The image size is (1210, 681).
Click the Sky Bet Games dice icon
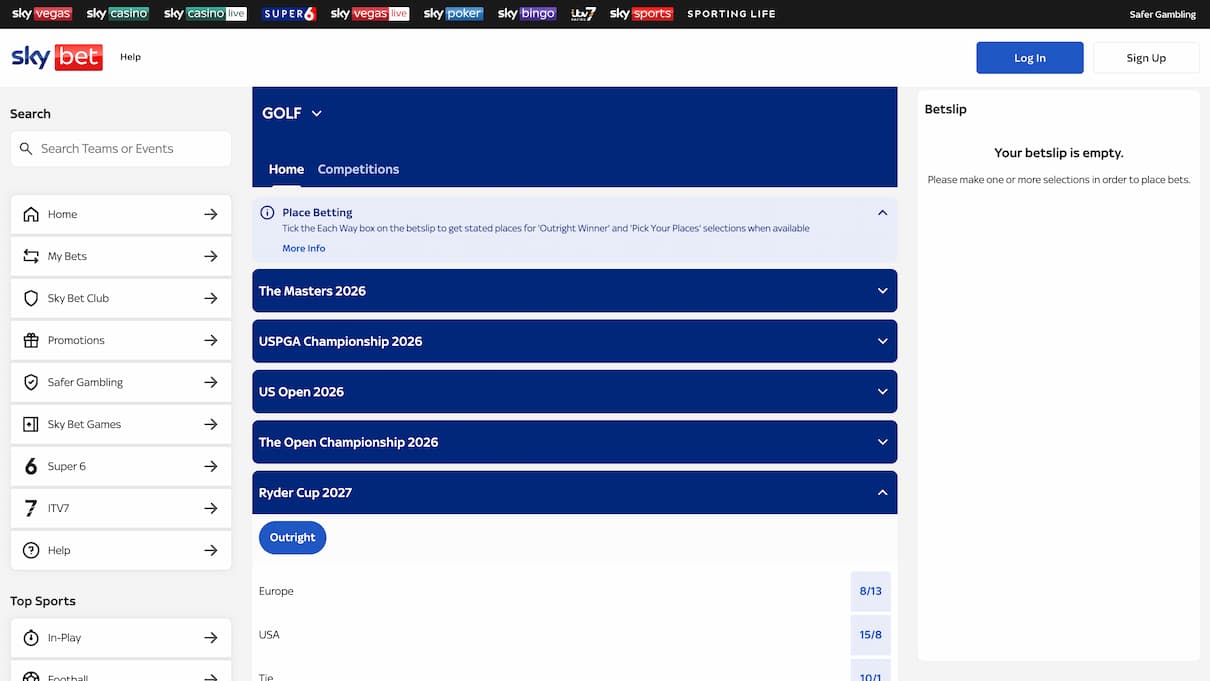[30, 424]
